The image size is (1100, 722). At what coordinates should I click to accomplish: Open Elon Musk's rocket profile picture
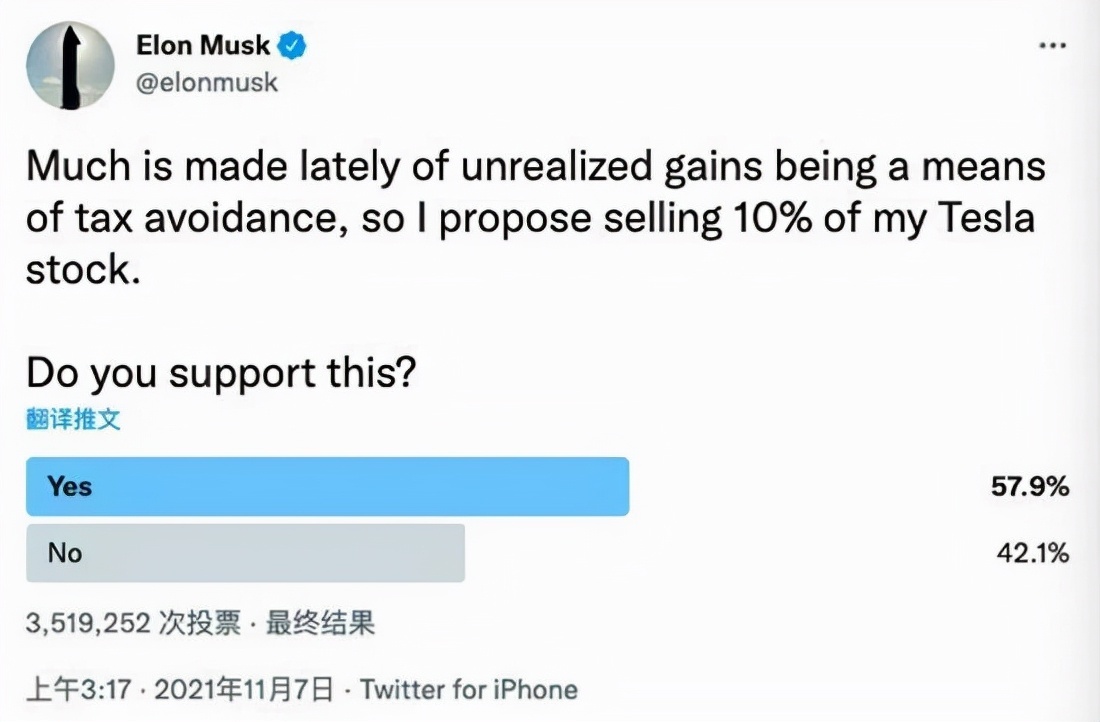click(70, 65)
